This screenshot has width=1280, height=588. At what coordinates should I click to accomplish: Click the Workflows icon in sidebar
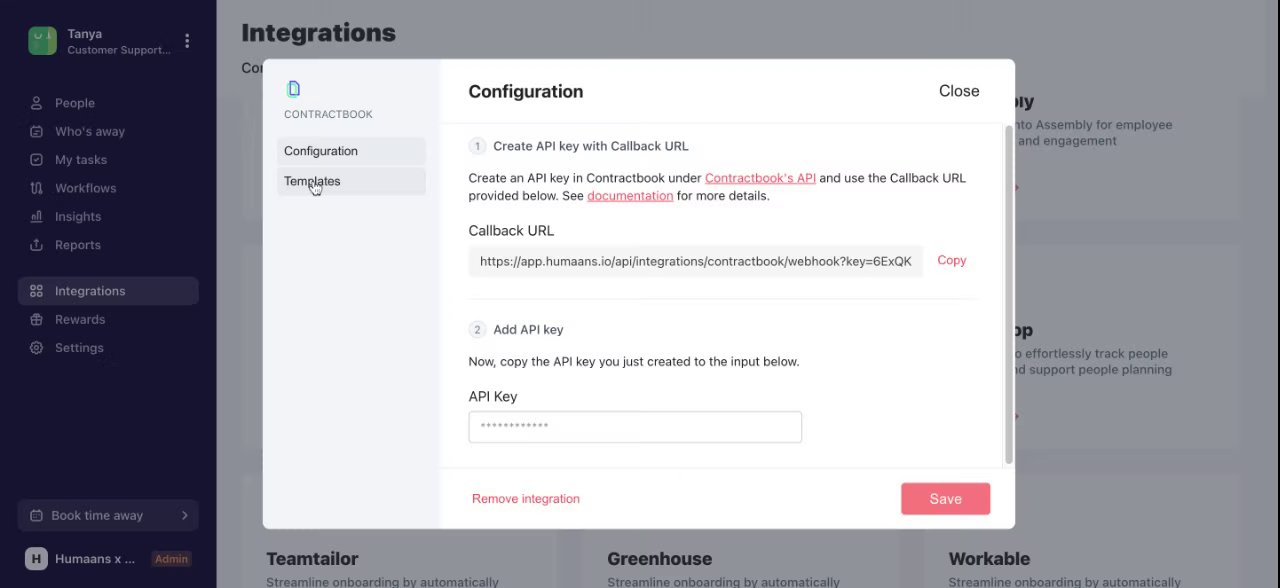[37, 188]
